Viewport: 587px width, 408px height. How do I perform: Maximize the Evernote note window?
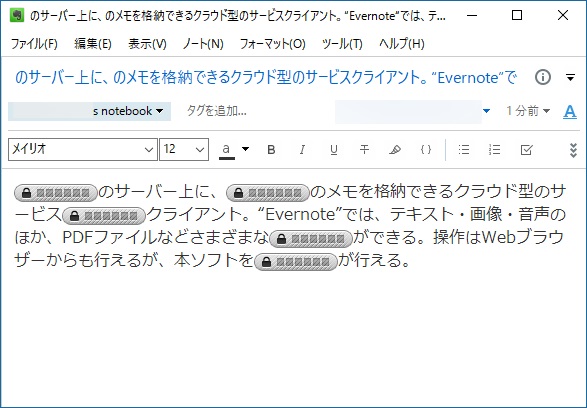(x=517, y=15)
